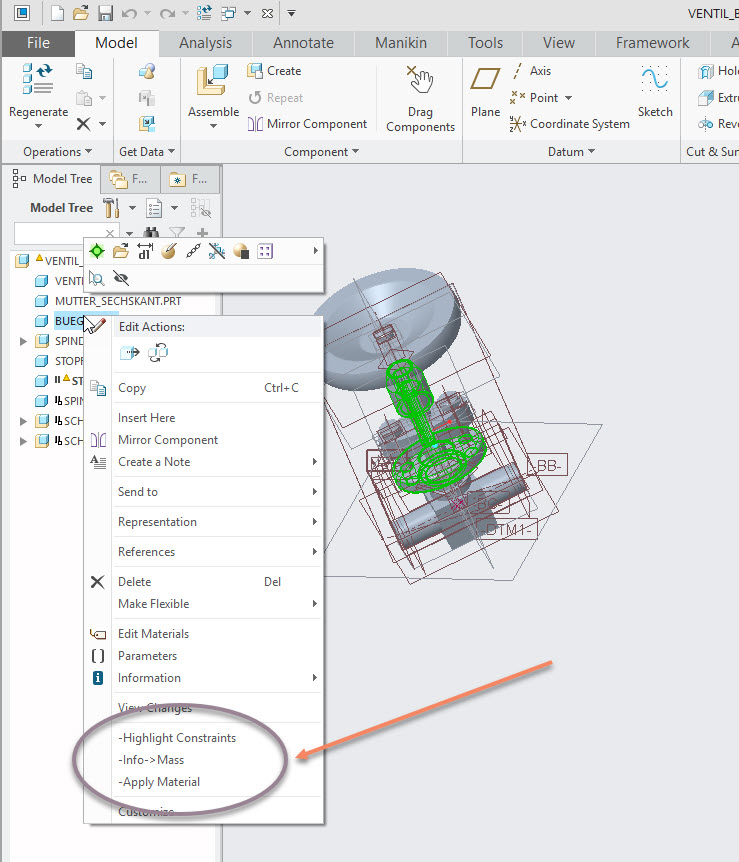The image size is (739, 862).
Task: Click the Zoom to Selected icon in mini toolbar
Action: click(x=97, y=278)
